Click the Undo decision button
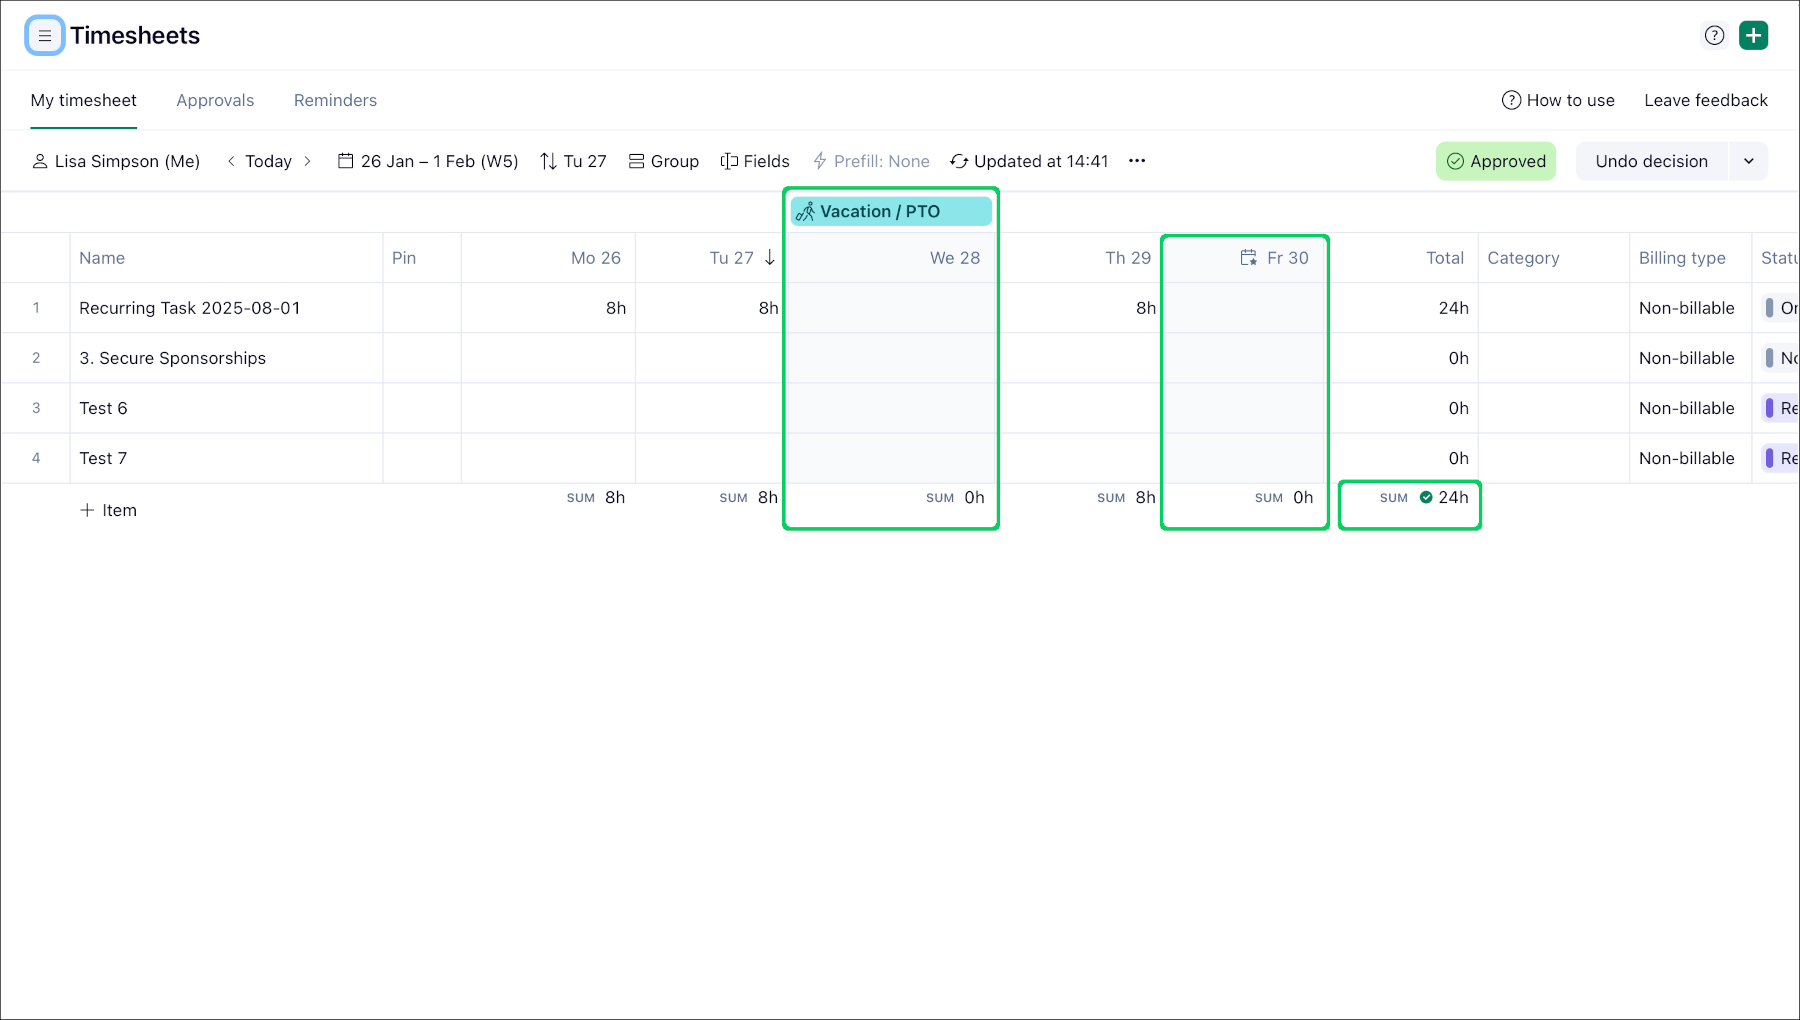 pos(1651,161)
